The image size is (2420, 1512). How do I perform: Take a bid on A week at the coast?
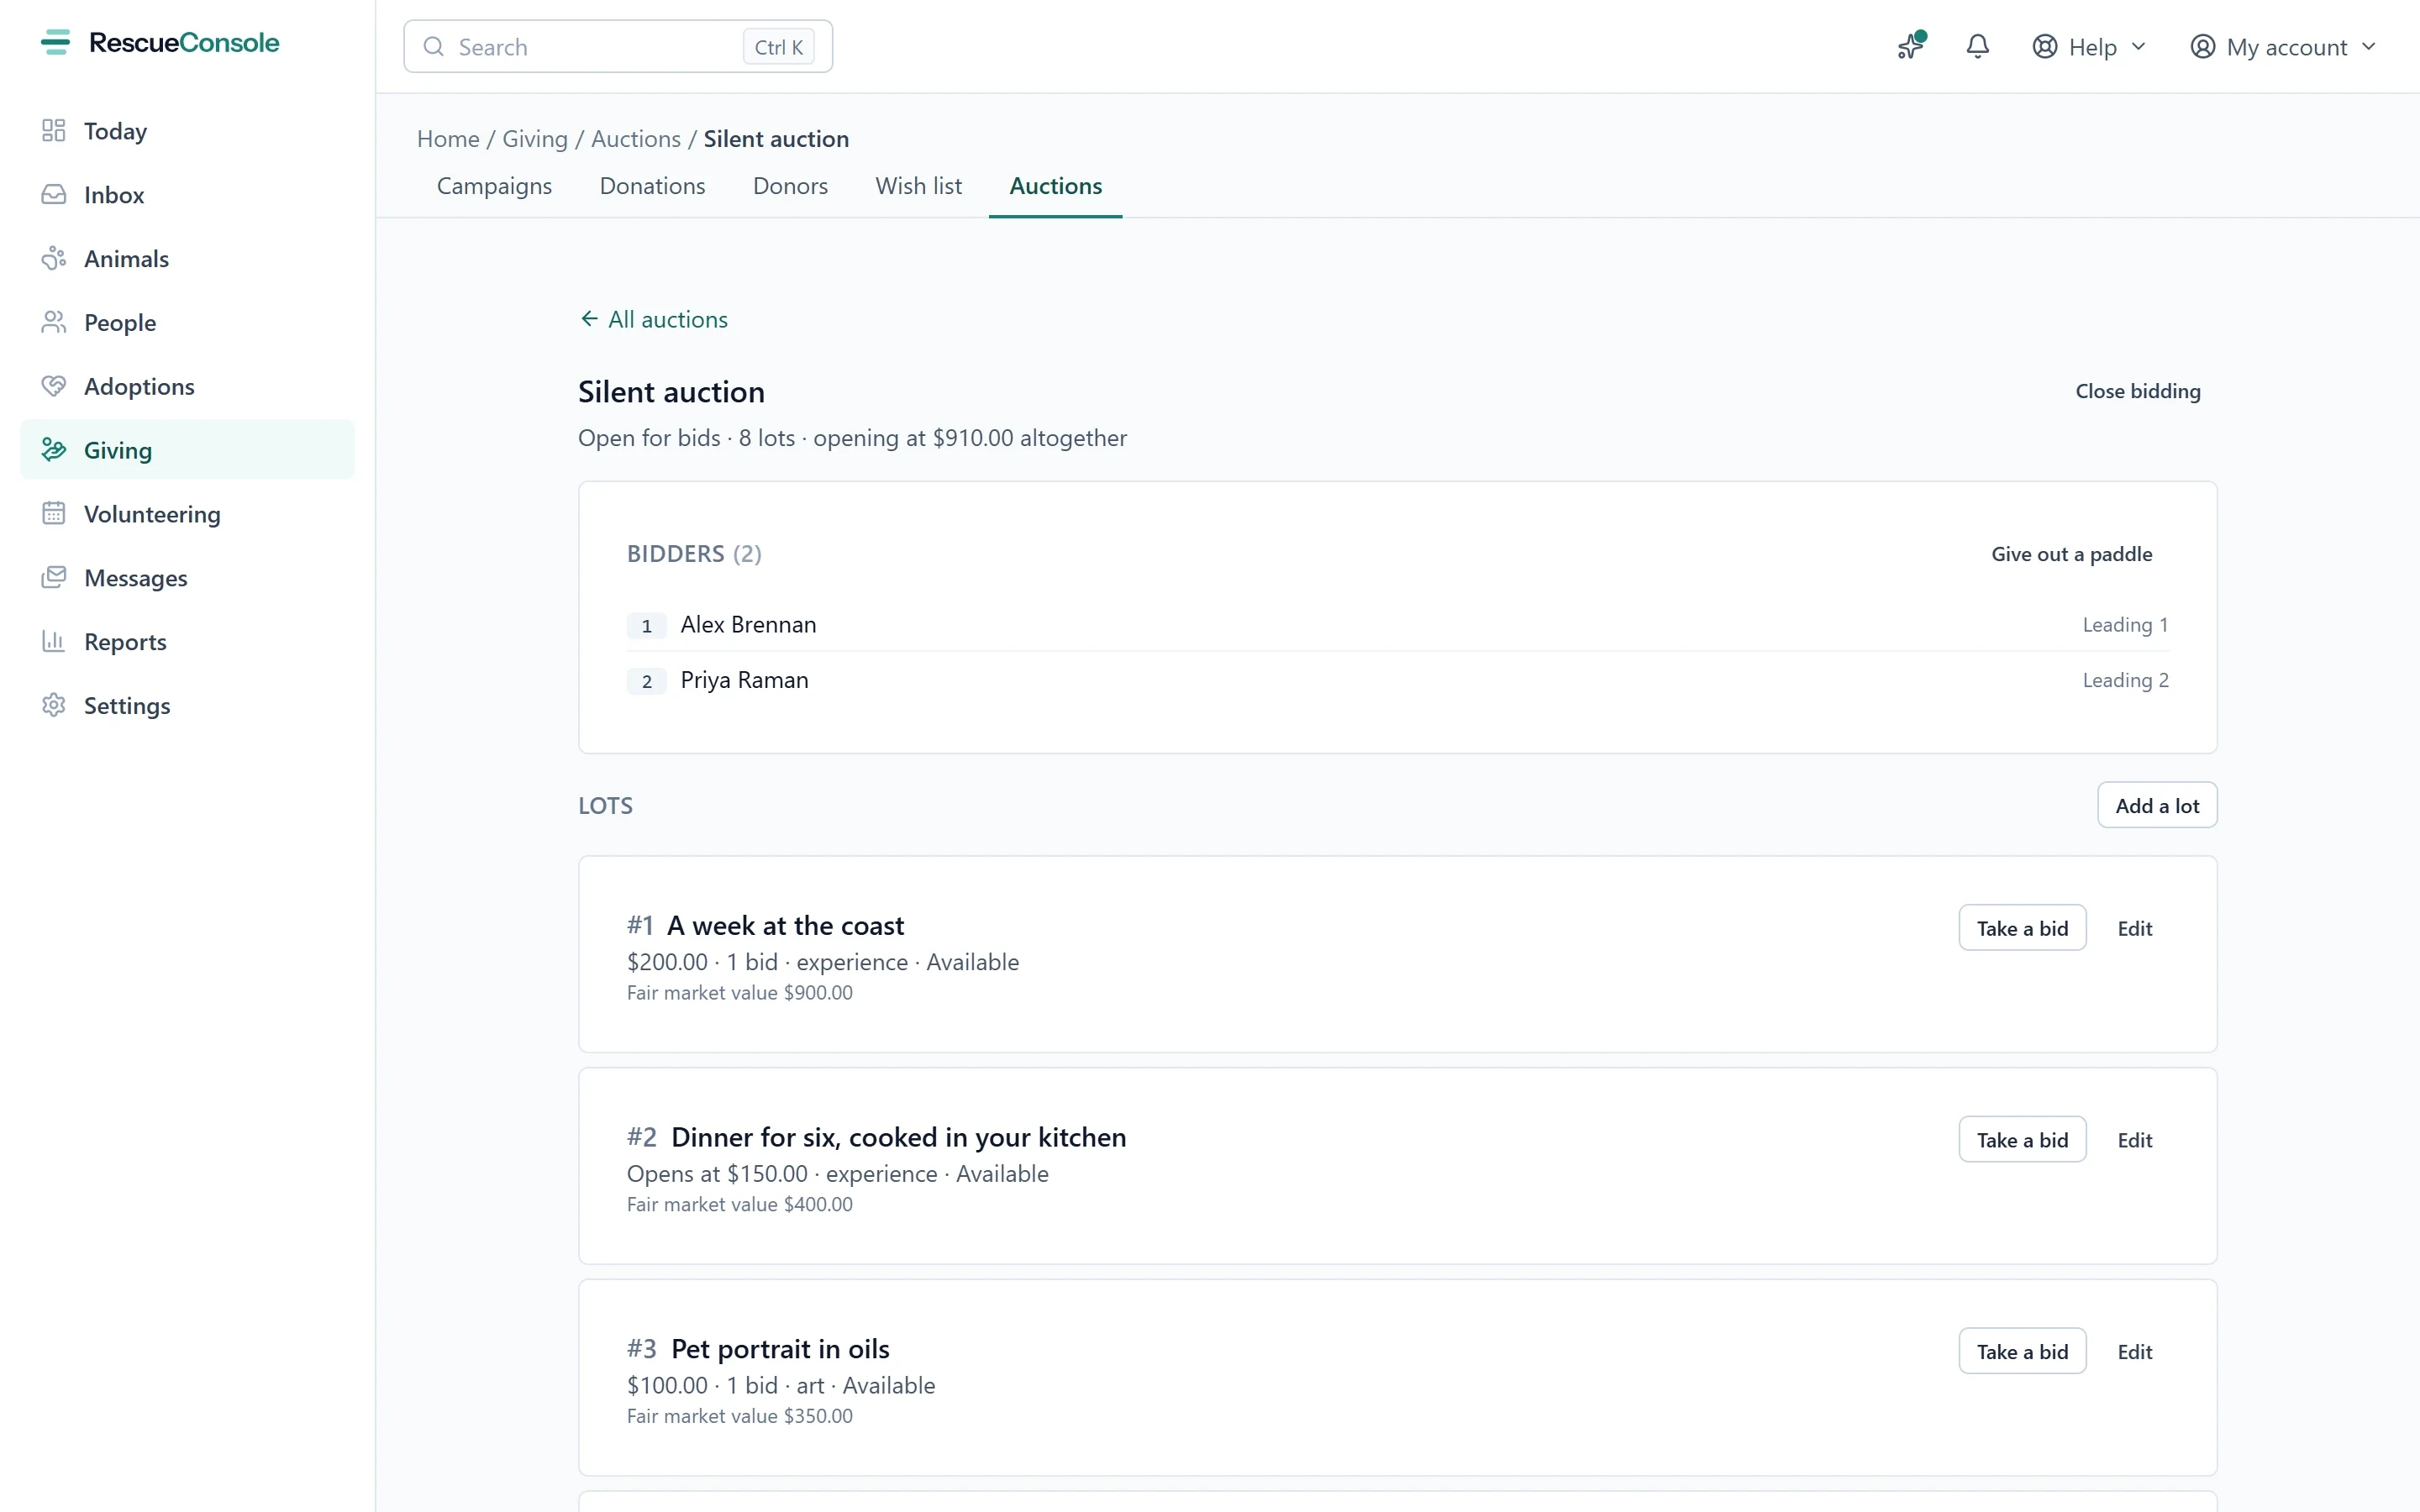2022,928
